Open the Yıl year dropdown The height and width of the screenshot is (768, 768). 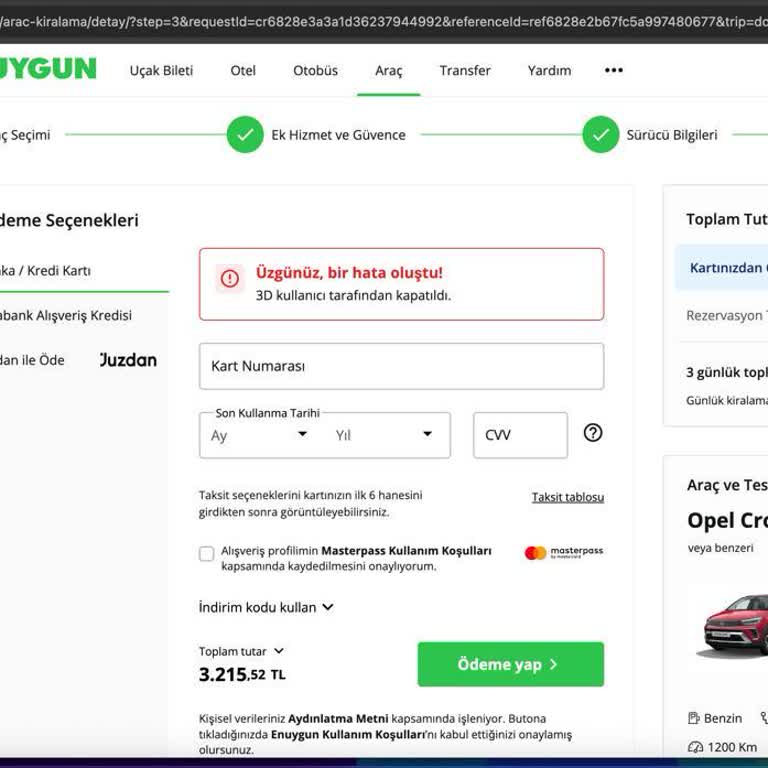point(384,435)
